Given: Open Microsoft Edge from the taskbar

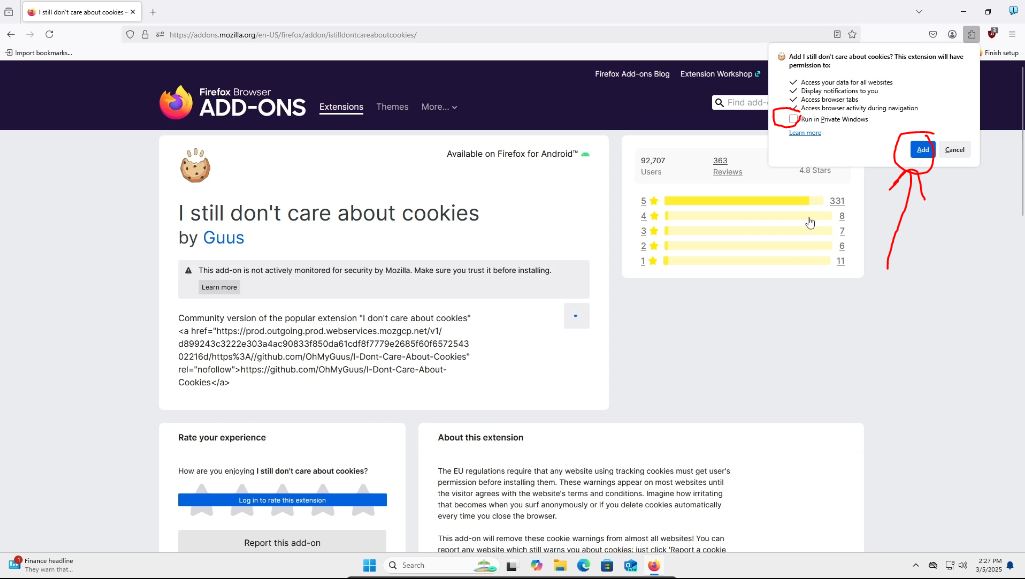Looking at the screenshot, I should point(584,565).
